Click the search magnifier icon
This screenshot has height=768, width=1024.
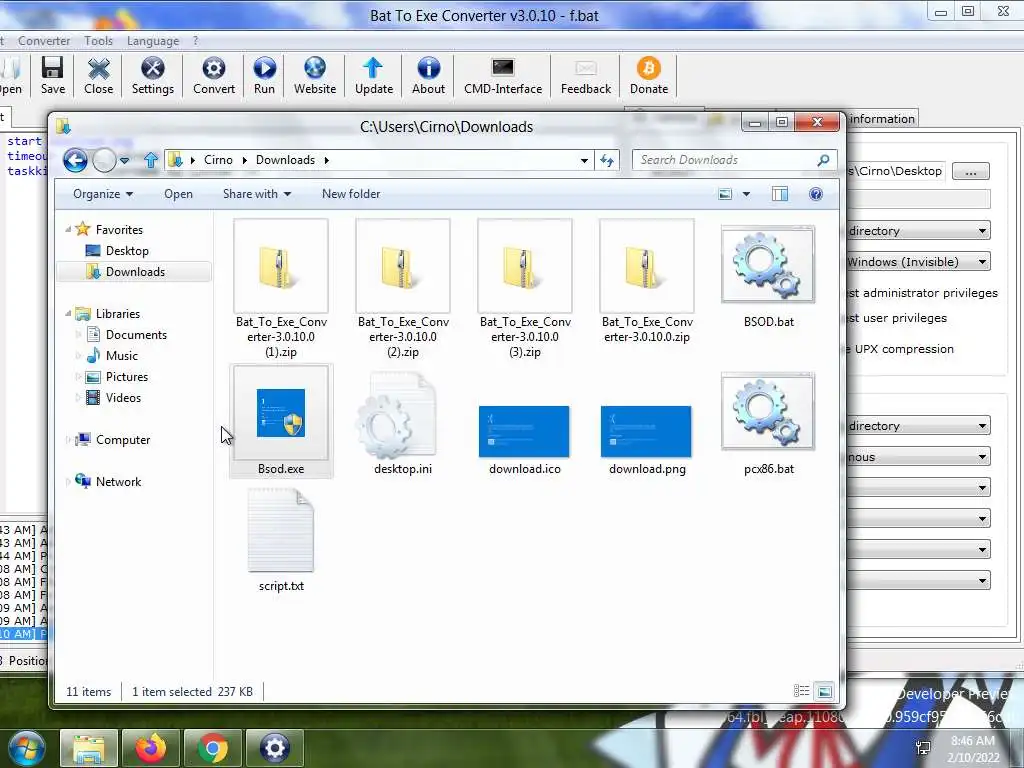824,160
